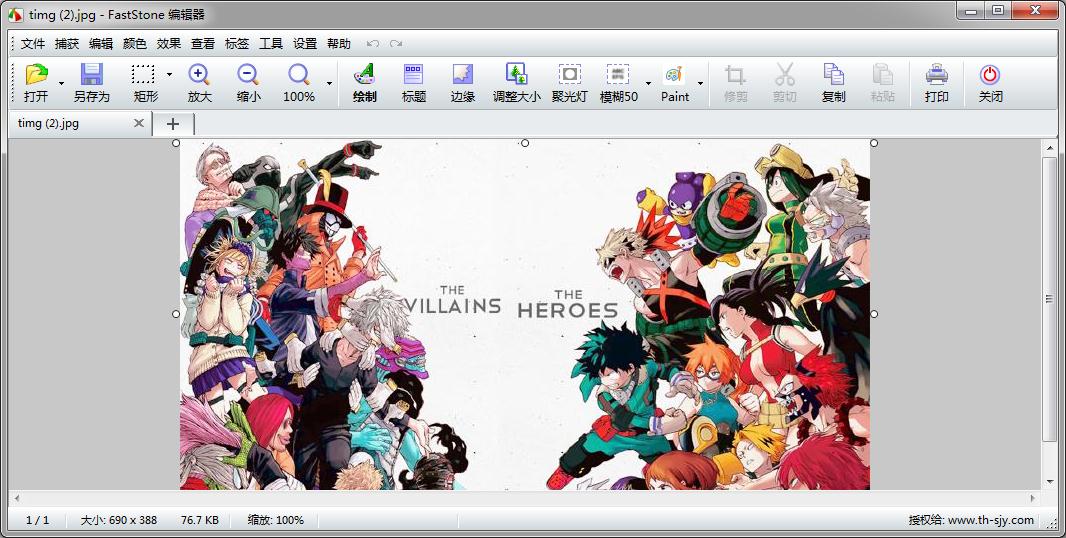This screenshot has height=538, width=1066.
Task: Click the 缩放: 100% status text
Action: [x=275, y=520]
